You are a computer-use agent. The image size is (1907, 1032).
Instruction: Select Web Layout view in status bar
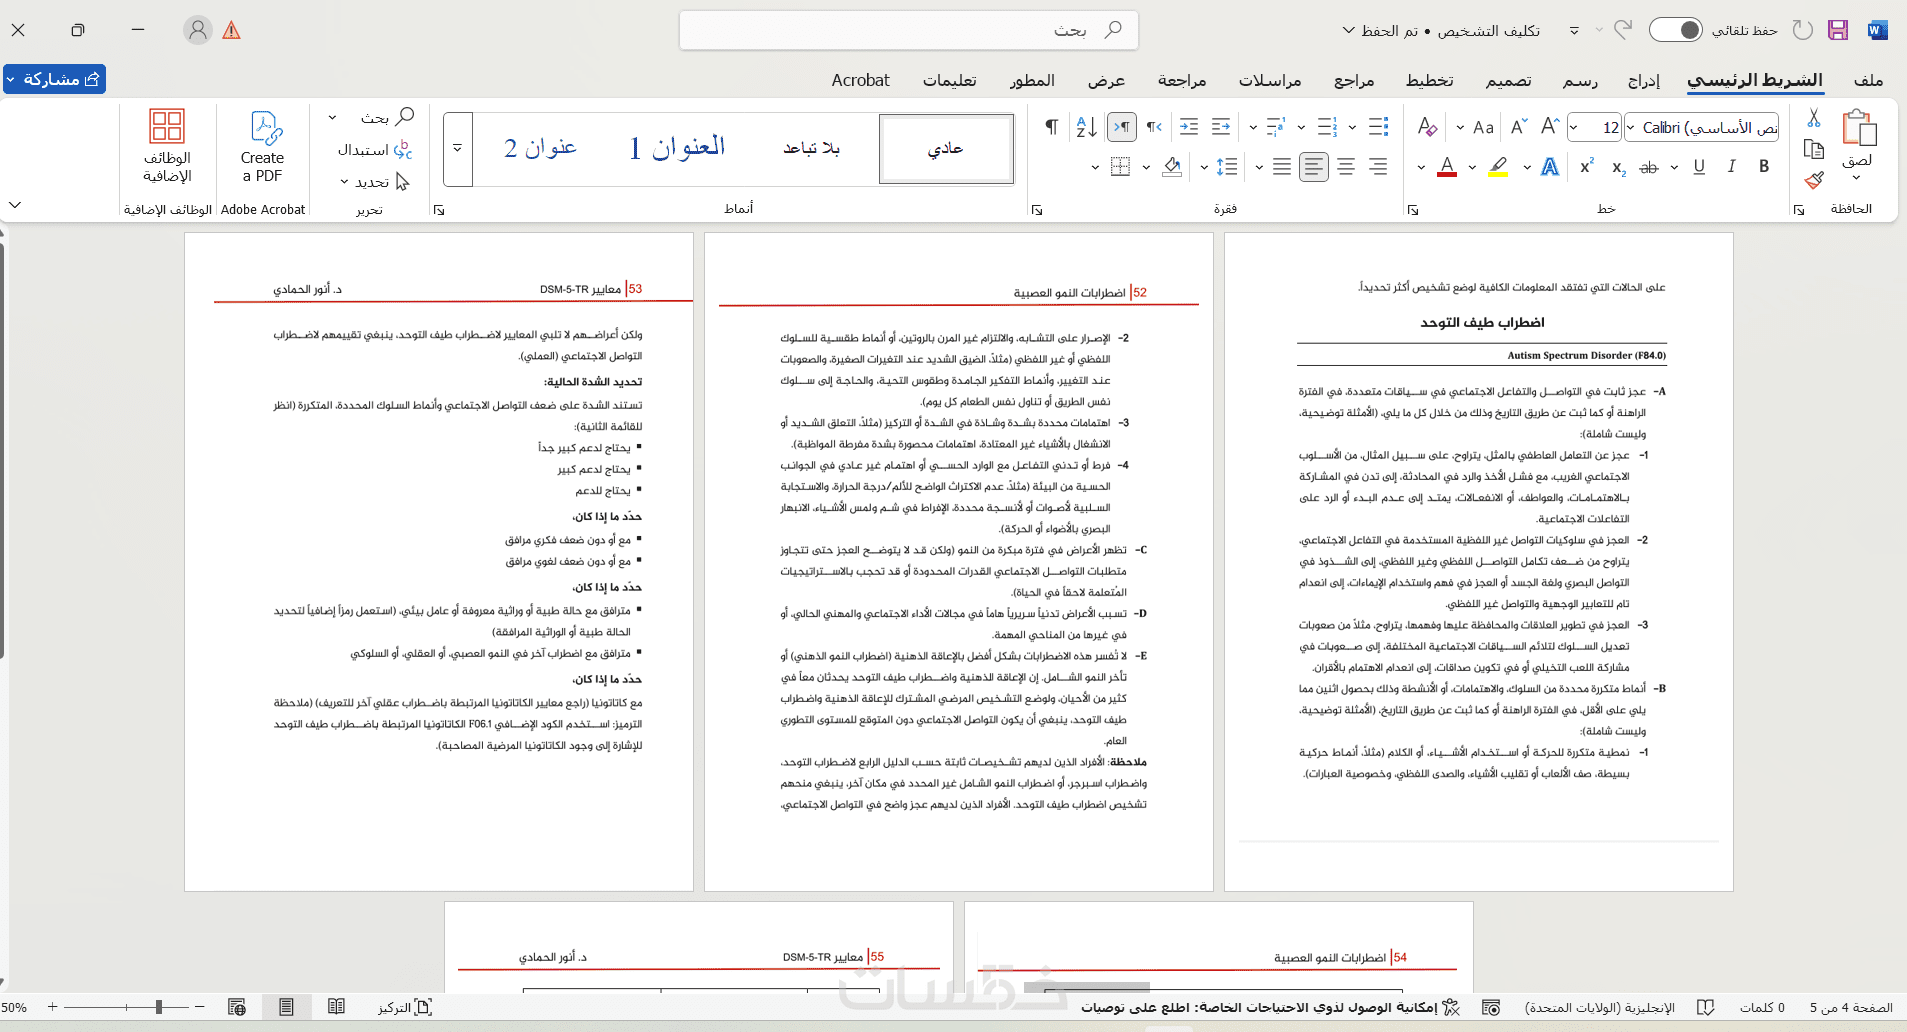(x=237, y=1007)
